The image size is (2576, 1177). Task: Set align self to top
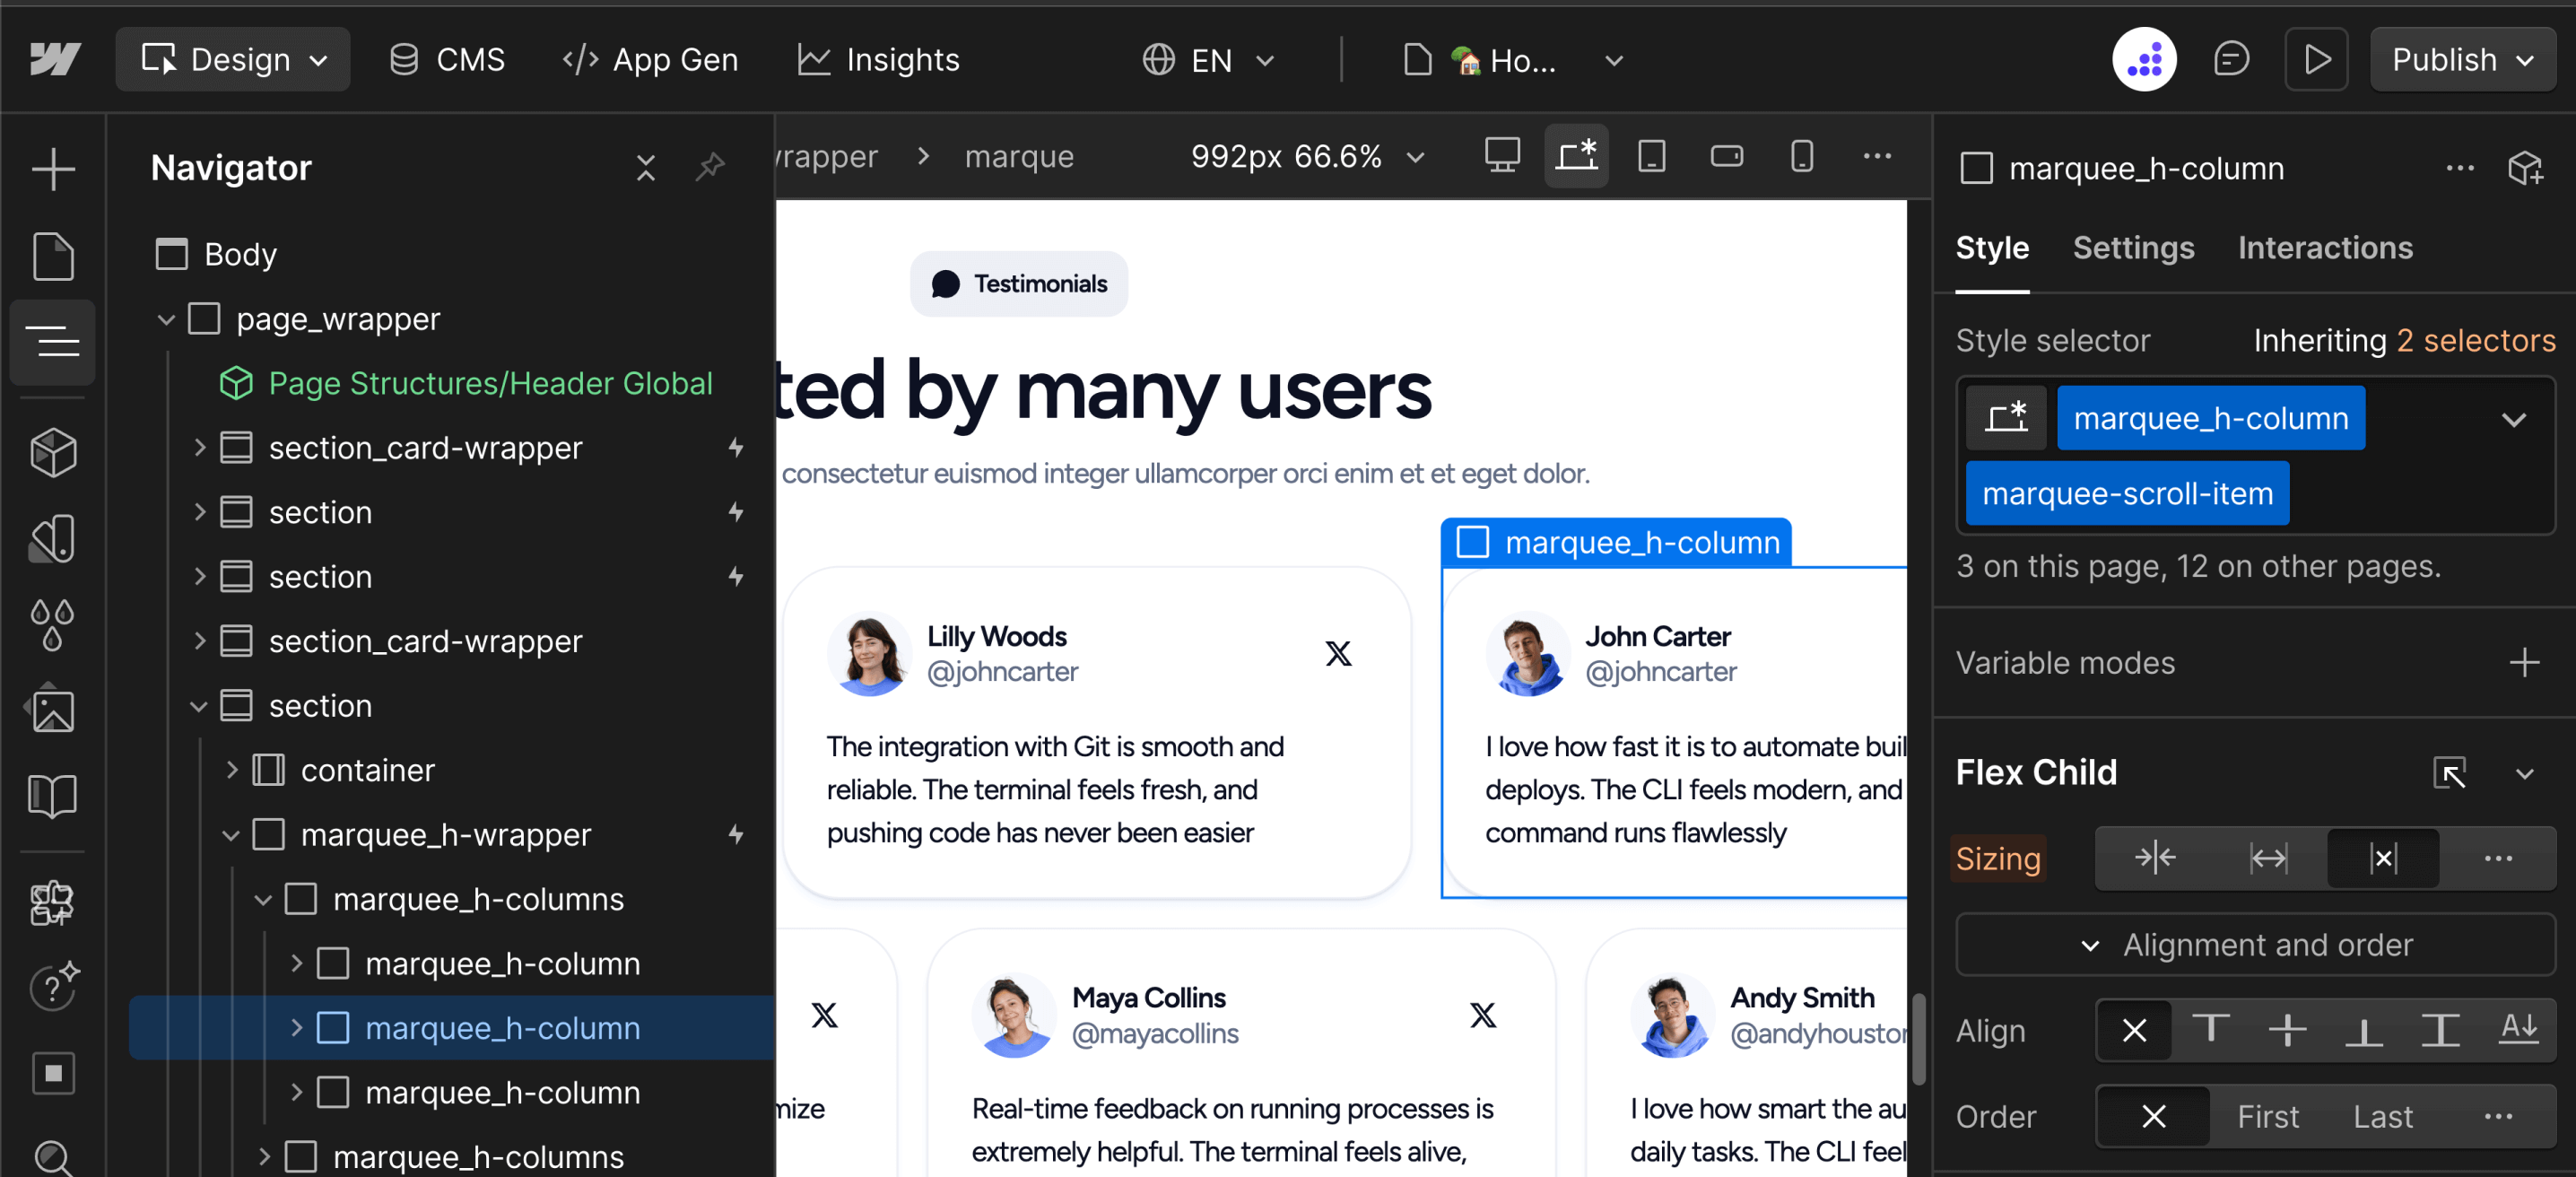pyautogui.click(x=2211, y=1031)
